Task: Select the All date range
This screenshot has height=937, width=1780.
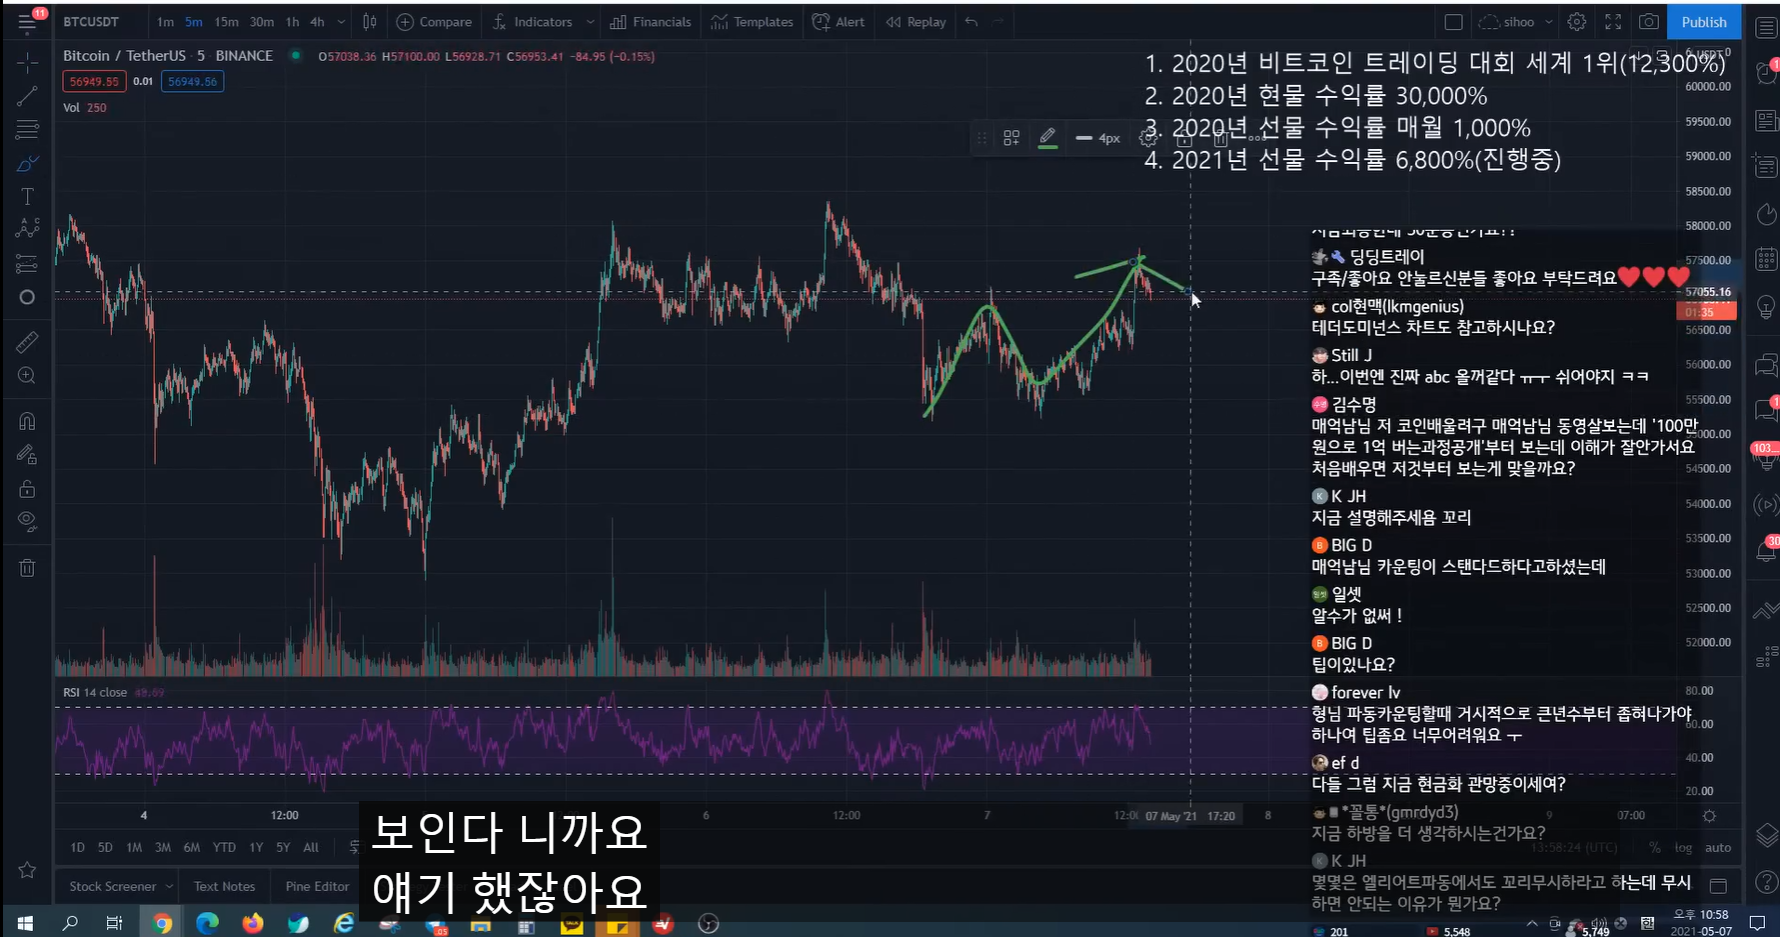Action: pyautogui.click(x=311, y=847)
